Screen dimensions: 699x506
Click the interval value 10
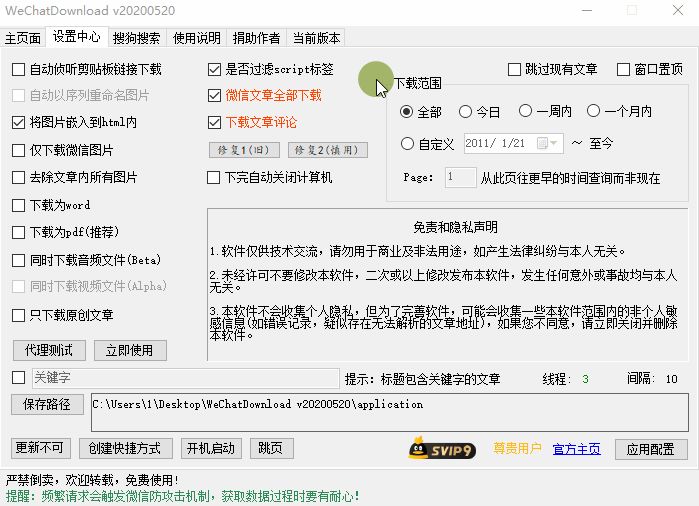pos(671,379)
